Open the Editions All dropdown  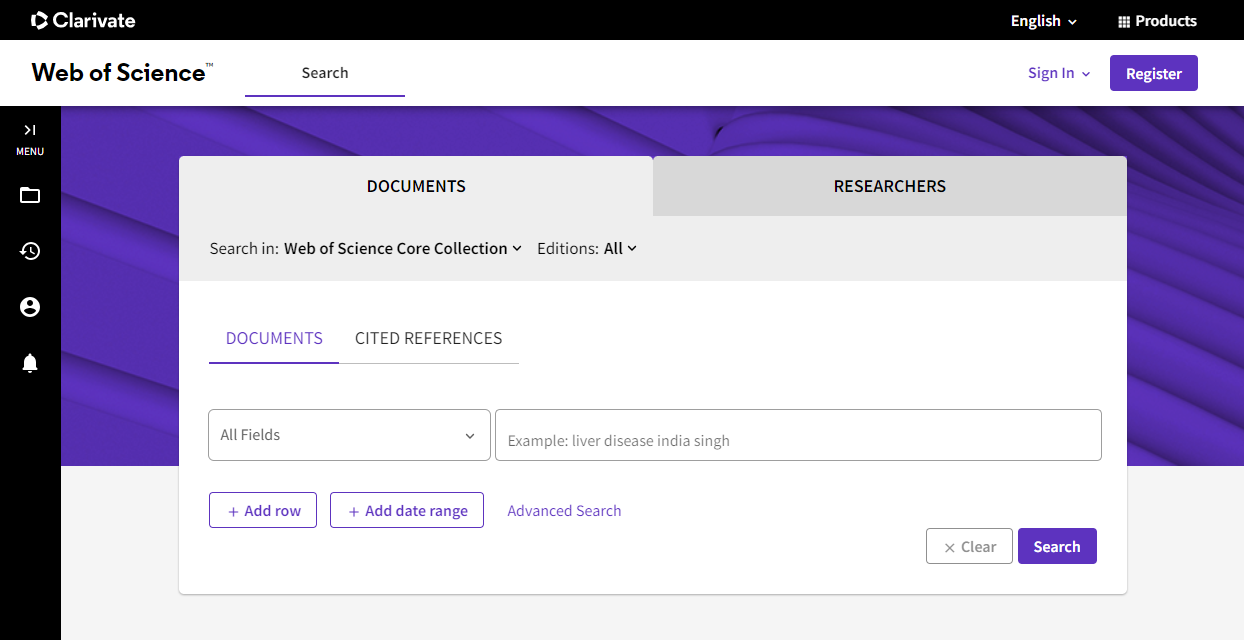pos(620,248)
